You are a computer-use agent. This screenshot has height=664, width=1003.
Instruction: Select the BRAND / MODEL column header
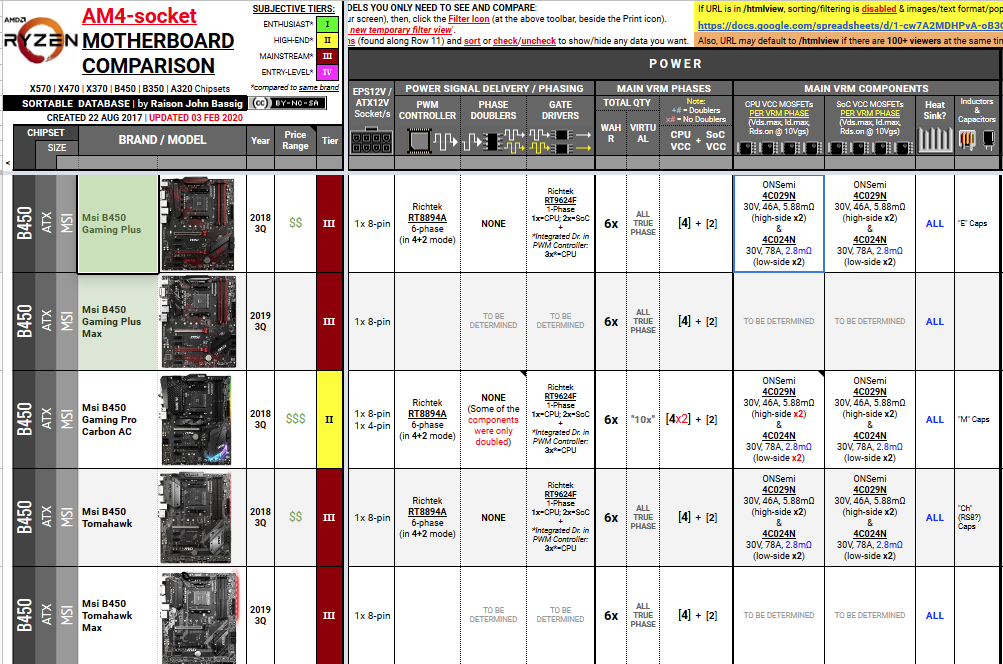(x=162, y=140)
